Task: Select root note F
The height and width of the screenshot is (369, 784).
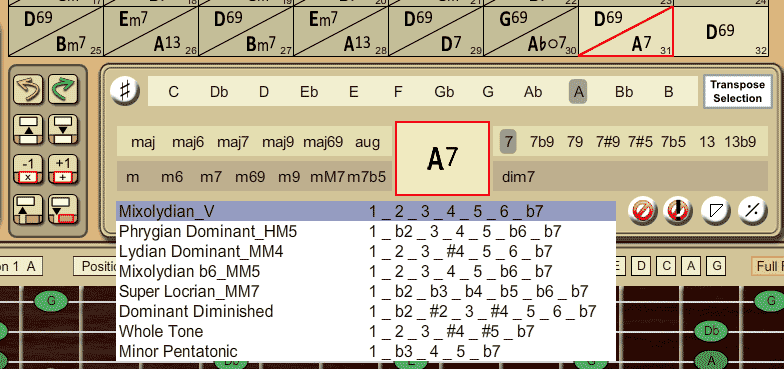Action: point(398,92)
